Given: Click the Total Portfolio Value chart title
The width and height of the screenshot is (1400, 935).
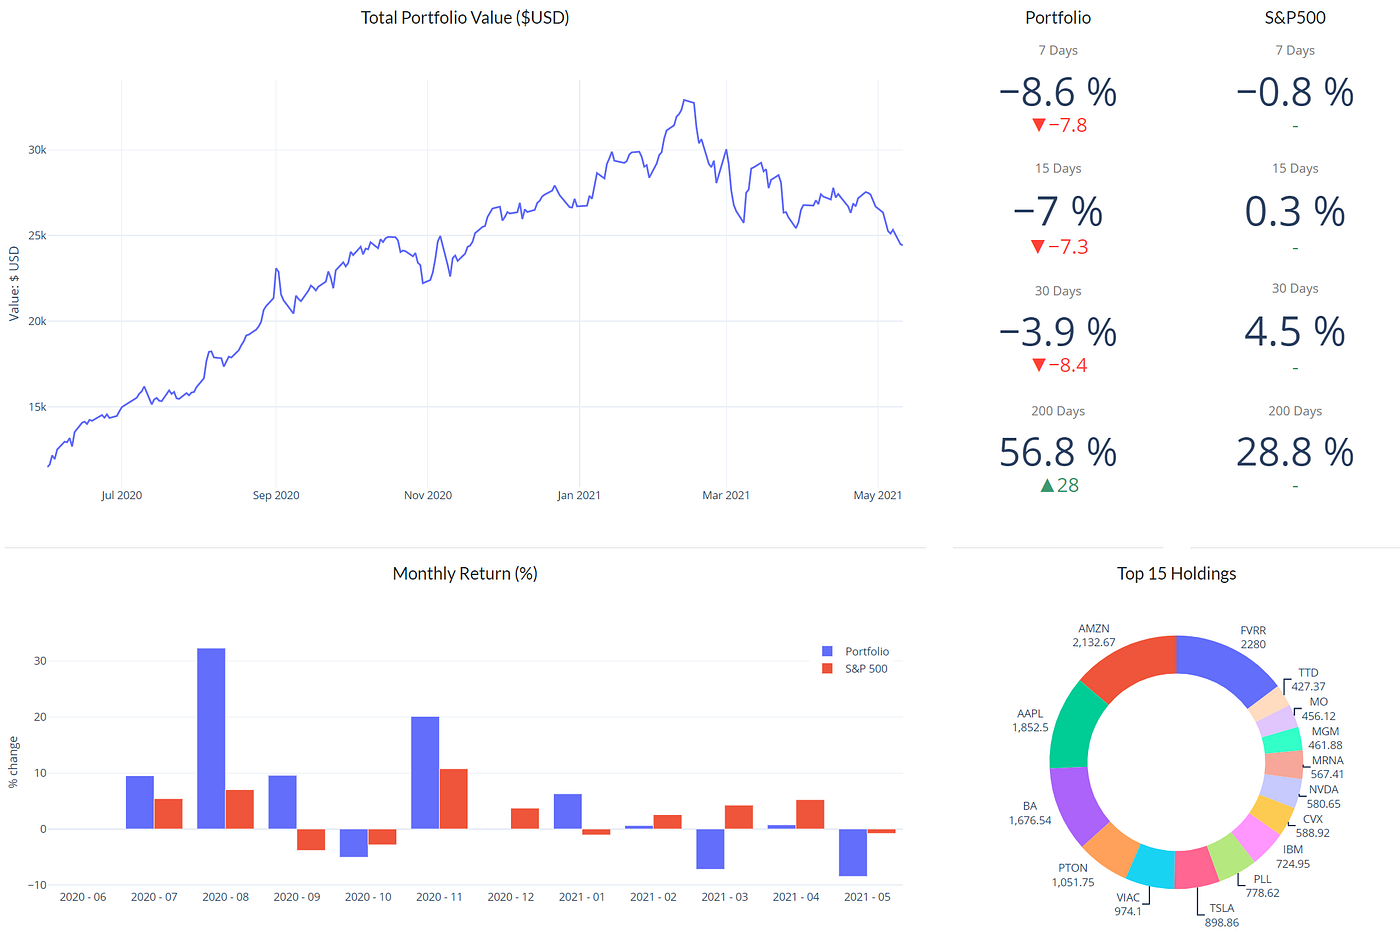Looking at the screenshot, I should pyautogui.click(x=465, y=18).
